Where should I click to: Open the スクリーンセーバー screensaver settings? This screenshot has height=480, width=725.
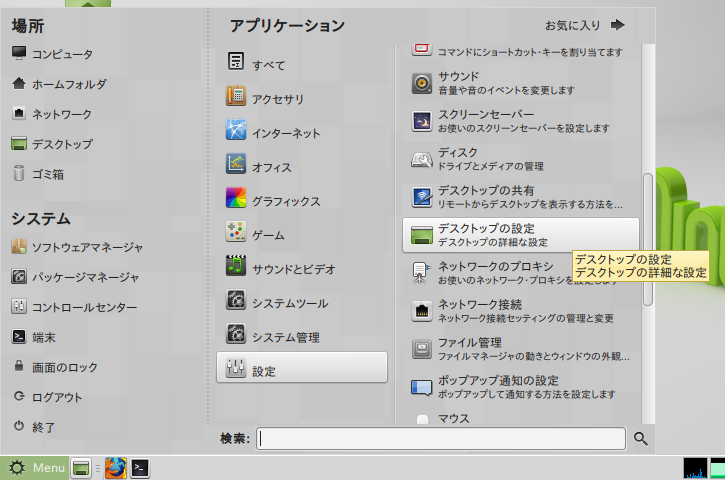(x=520, y=121)
